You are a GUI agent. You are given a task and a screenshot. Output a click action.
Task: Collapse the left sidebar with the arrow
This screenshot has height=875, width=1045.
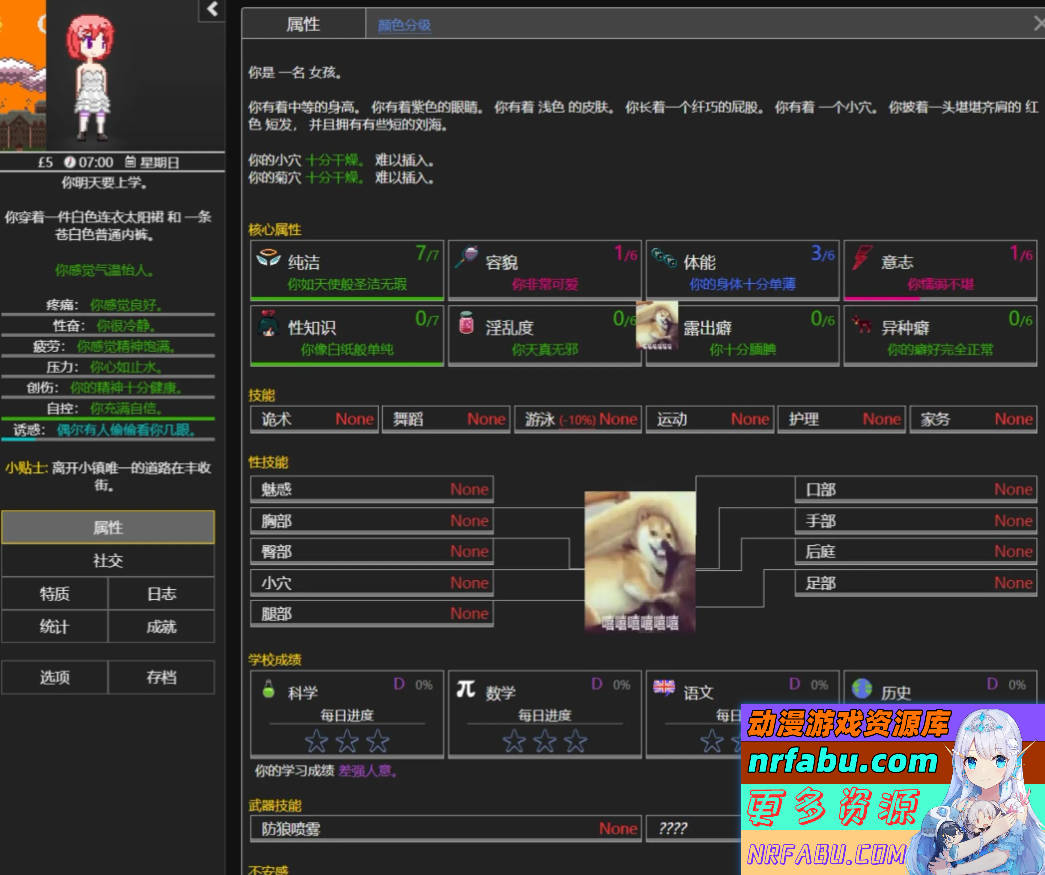click(x=211, y=10)
